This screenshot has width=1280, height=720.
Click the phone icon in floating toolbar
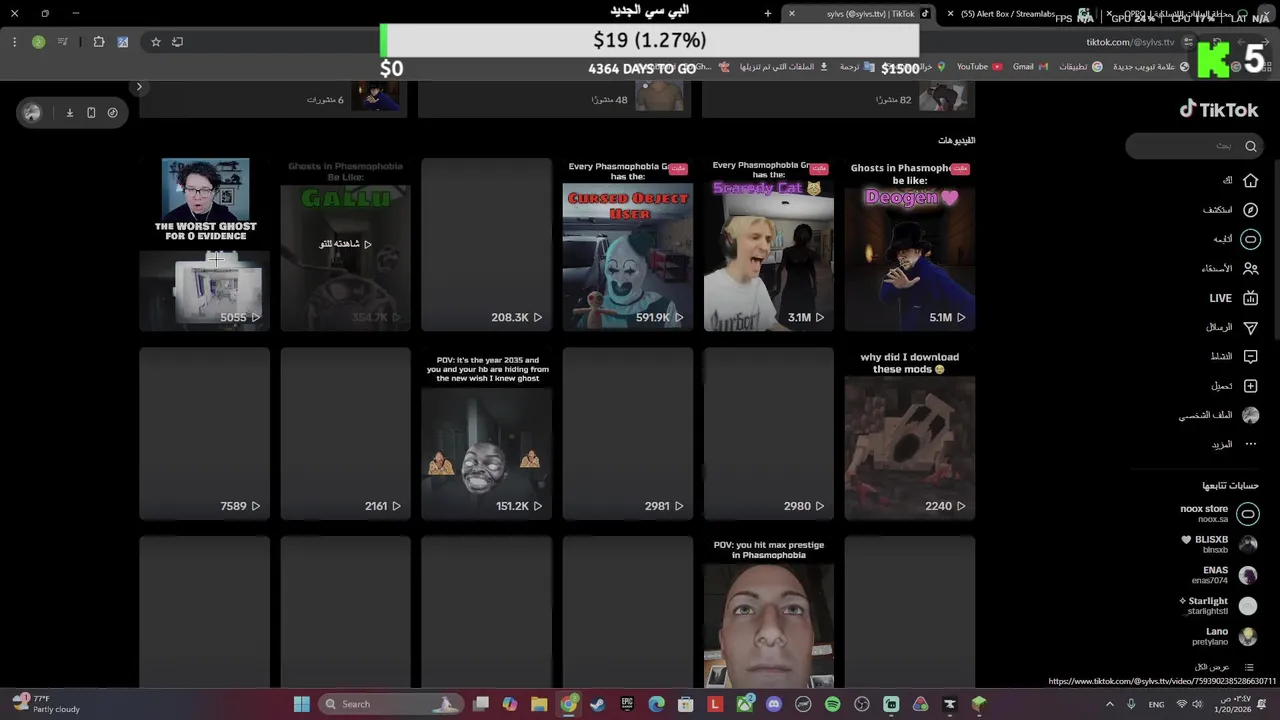[x=91, y=113]
